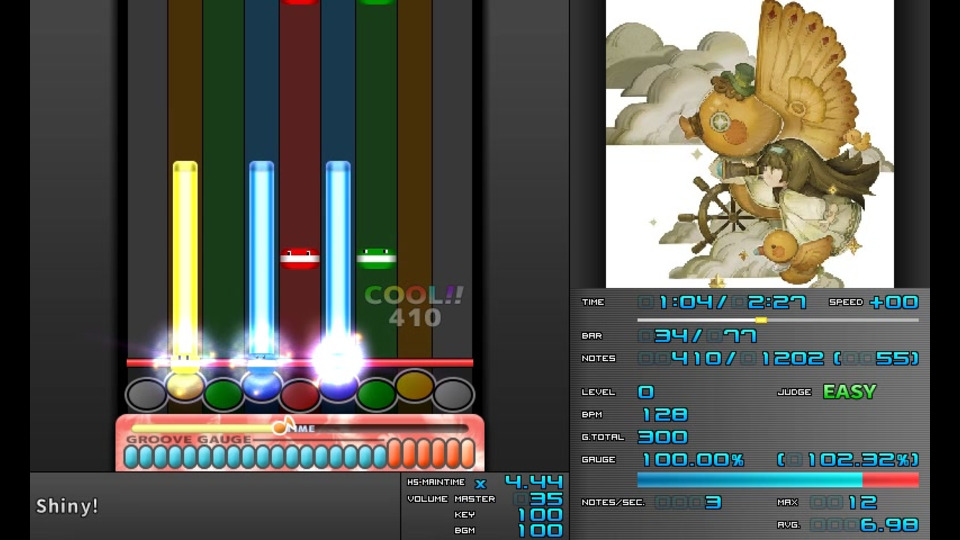Click the HS-MAINTIME label
This screenshot has height=540, width=960.
pyautogui.click(x=436, y=482)
